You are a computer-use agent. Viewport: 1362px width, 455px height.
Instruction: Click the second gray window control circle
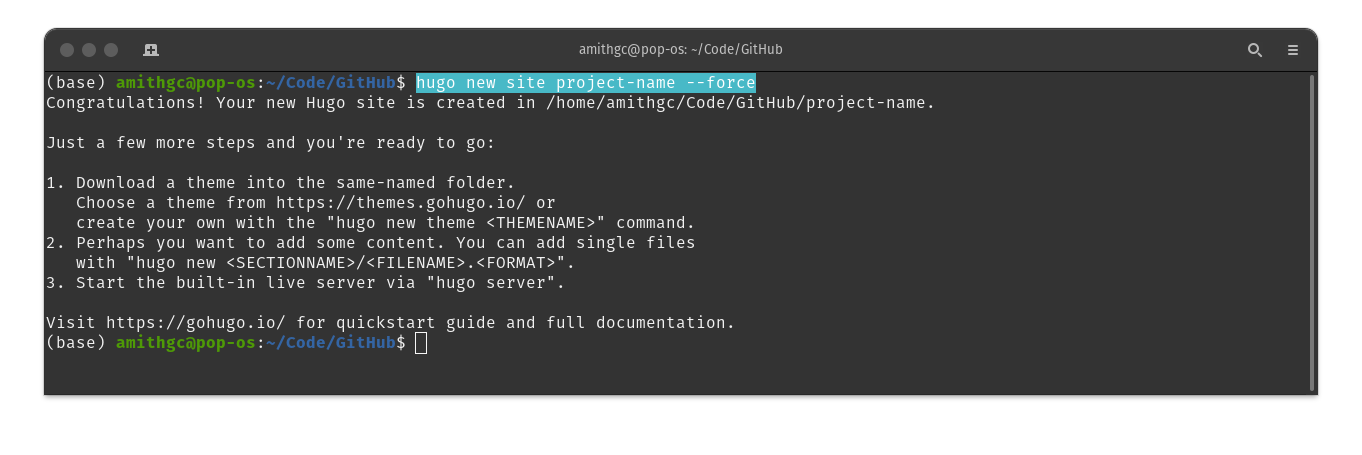click(x=89, y=50)
